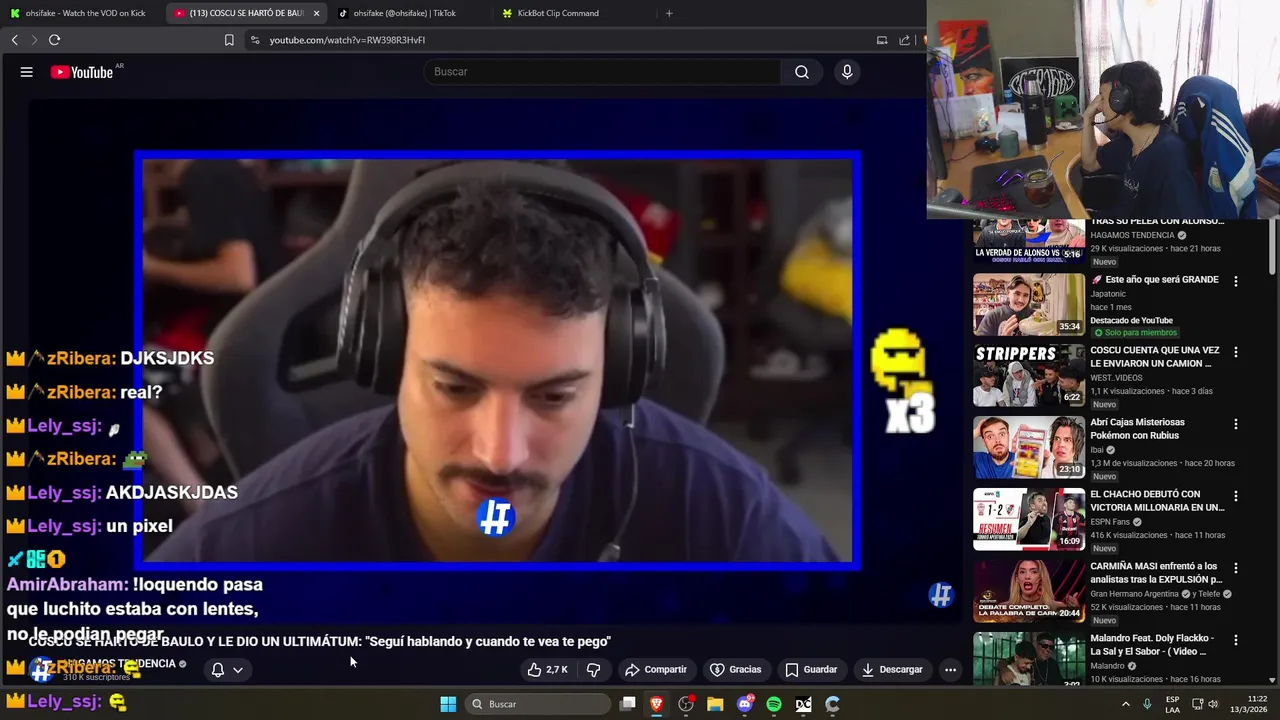Open options for COSCU CUENTA QUE UNA VEZ video
The image size is (1280, 720).
pos(1236,352)
